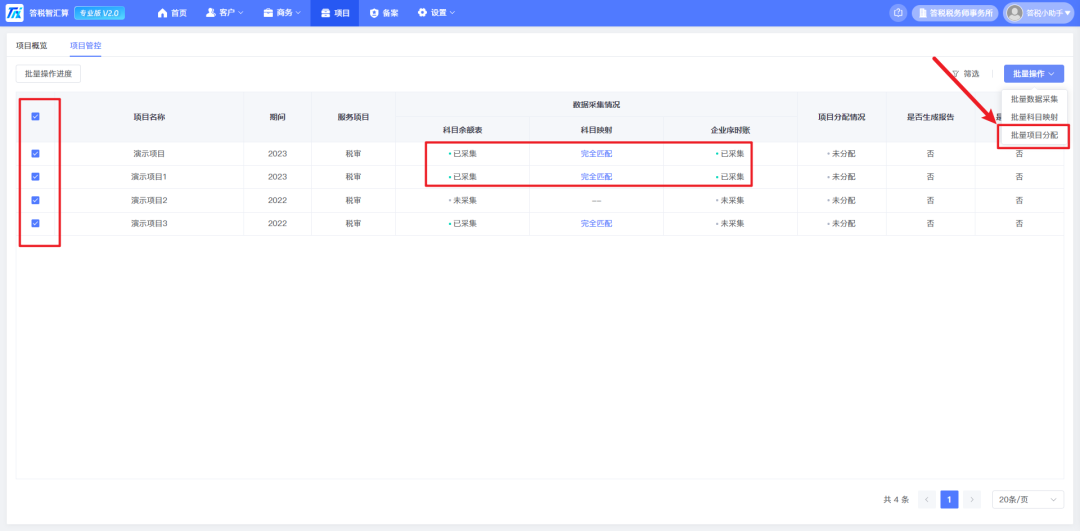Screen dimensions: 1080x531
Task: Open 完全匹配 link for 演示项目3
Action: pyautogui.click(x=596, y=223)
